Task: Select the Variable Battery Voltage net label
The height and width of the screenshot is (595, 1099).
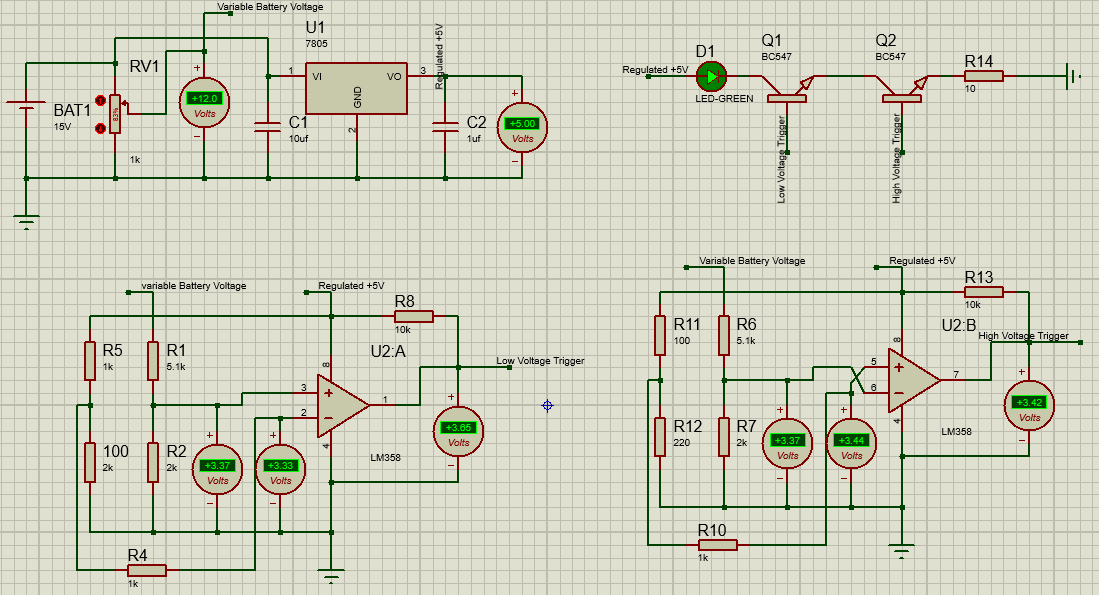Action: tap(269, 7)
